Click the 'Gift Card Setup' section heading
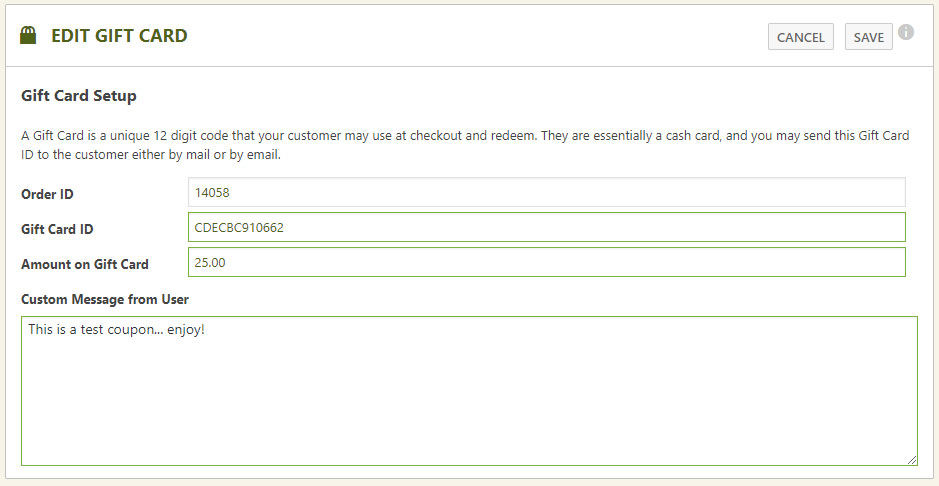 (x=79, y=96)
